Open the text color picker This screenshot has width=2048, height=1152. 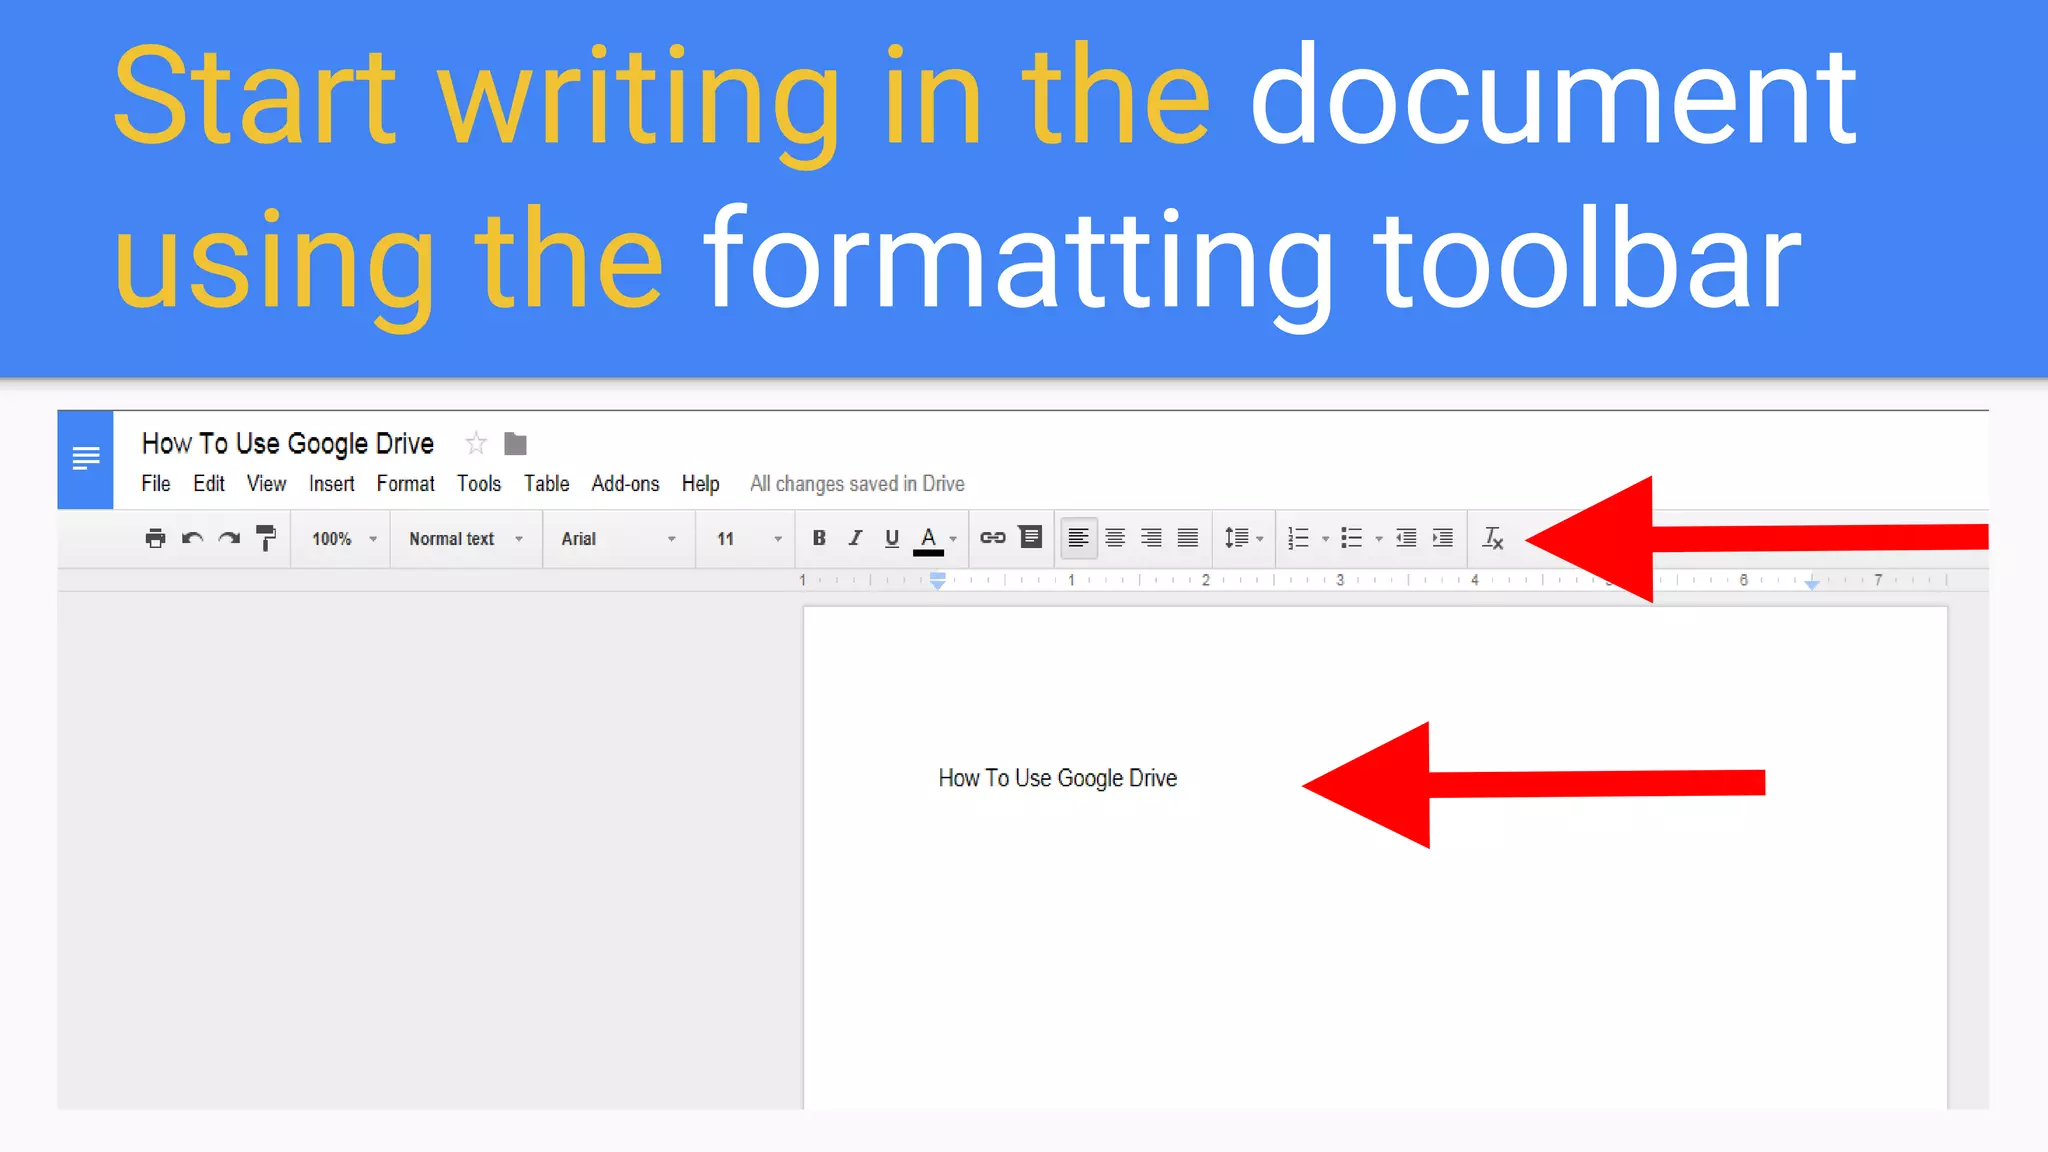pos(935,539)
